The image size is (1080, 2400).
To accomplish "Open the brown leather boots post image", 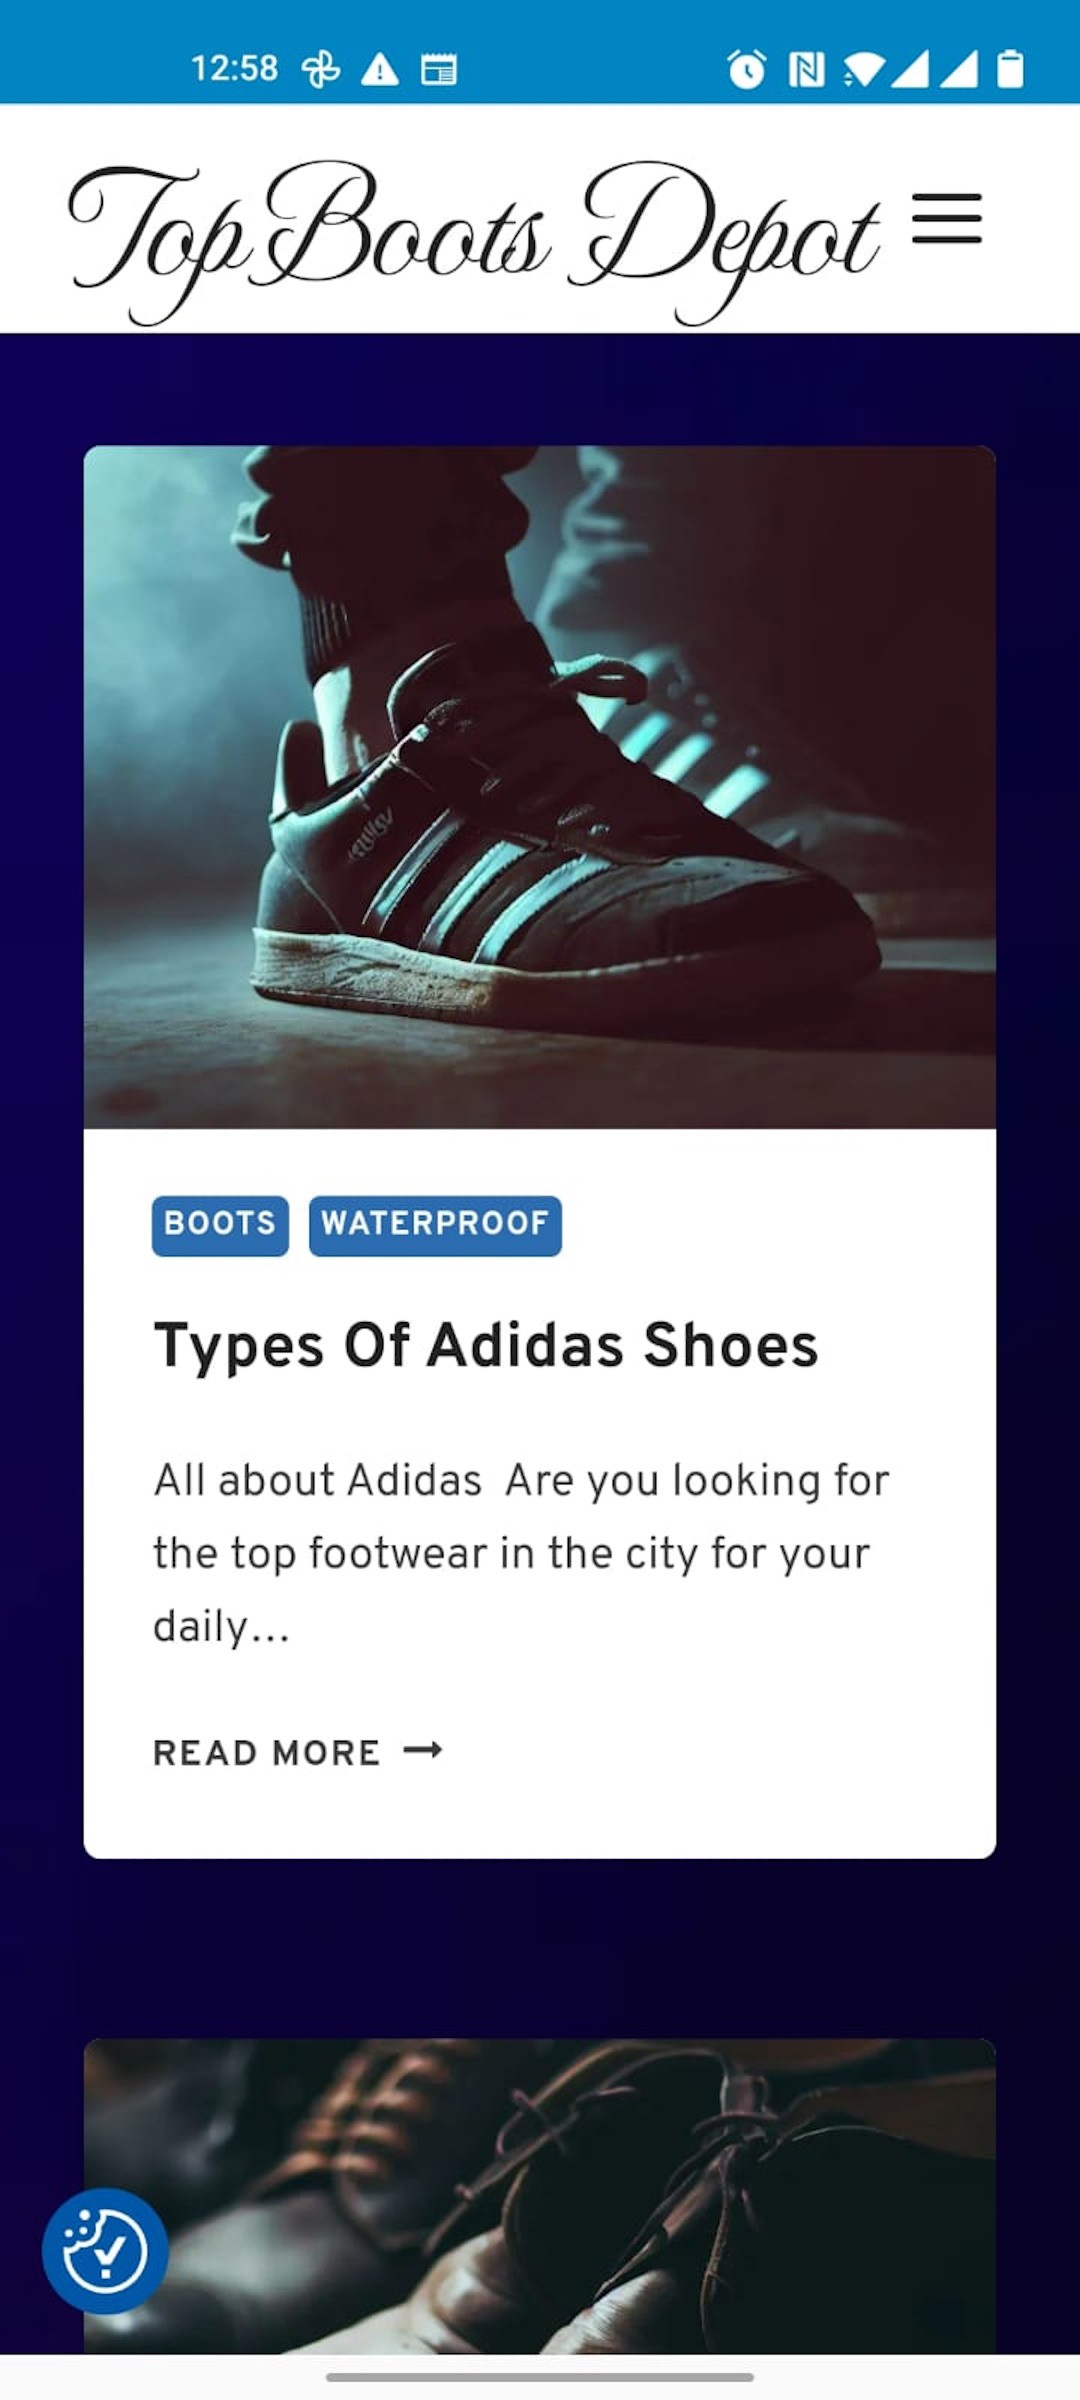I will click(x=540, y=2195).
